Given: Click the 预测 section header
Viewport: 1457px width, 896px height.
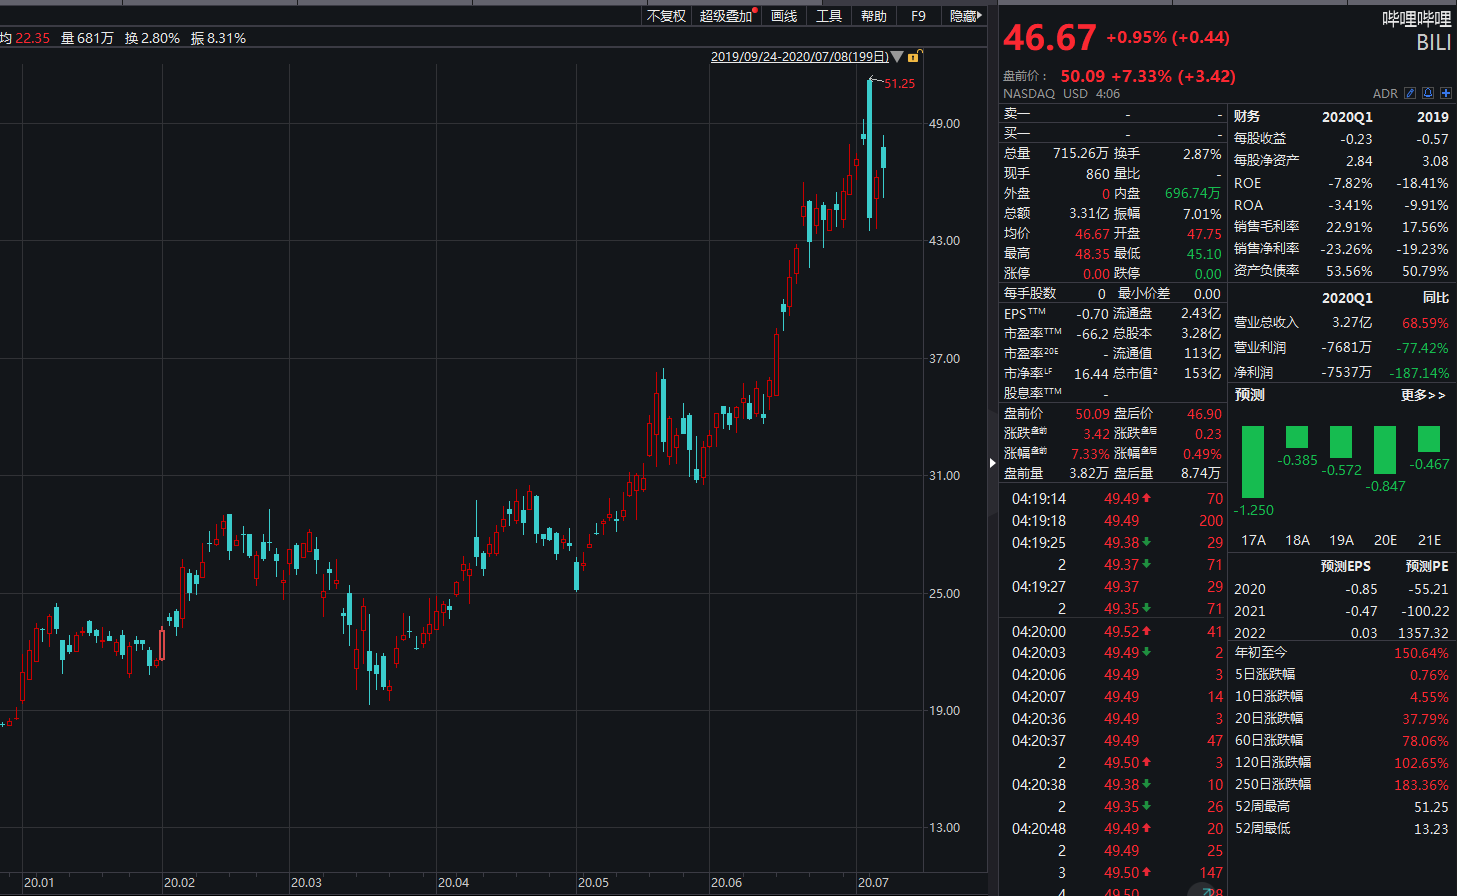Looking at the screenshot, I should pos(1250,395).
